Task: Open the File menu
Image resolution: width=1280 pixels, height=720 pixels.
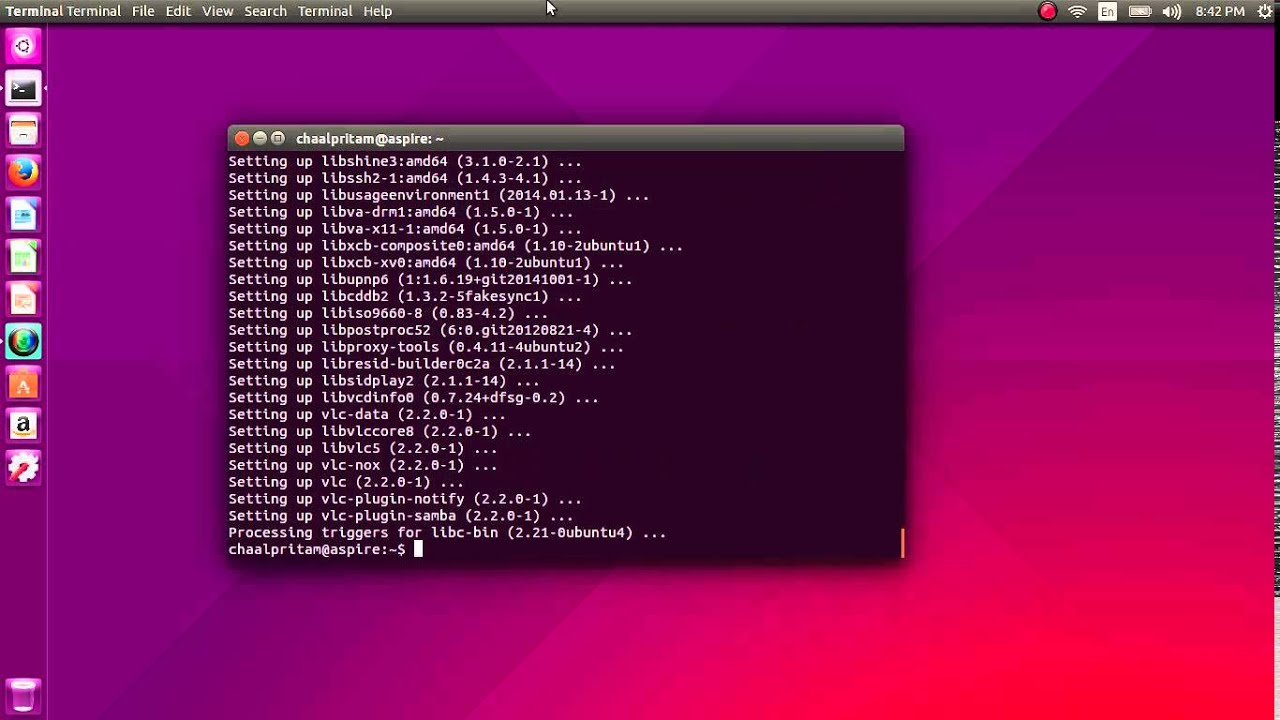Action: coord(143,11)
